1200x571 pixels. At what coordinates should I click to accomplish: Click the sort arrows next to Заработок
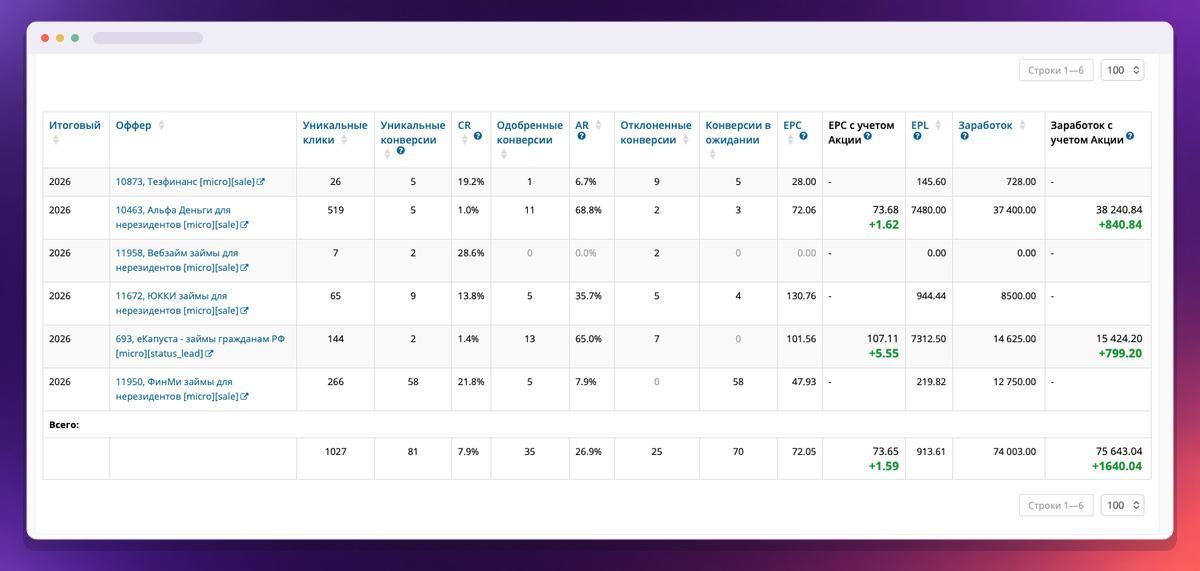[x=1021, y=125]
